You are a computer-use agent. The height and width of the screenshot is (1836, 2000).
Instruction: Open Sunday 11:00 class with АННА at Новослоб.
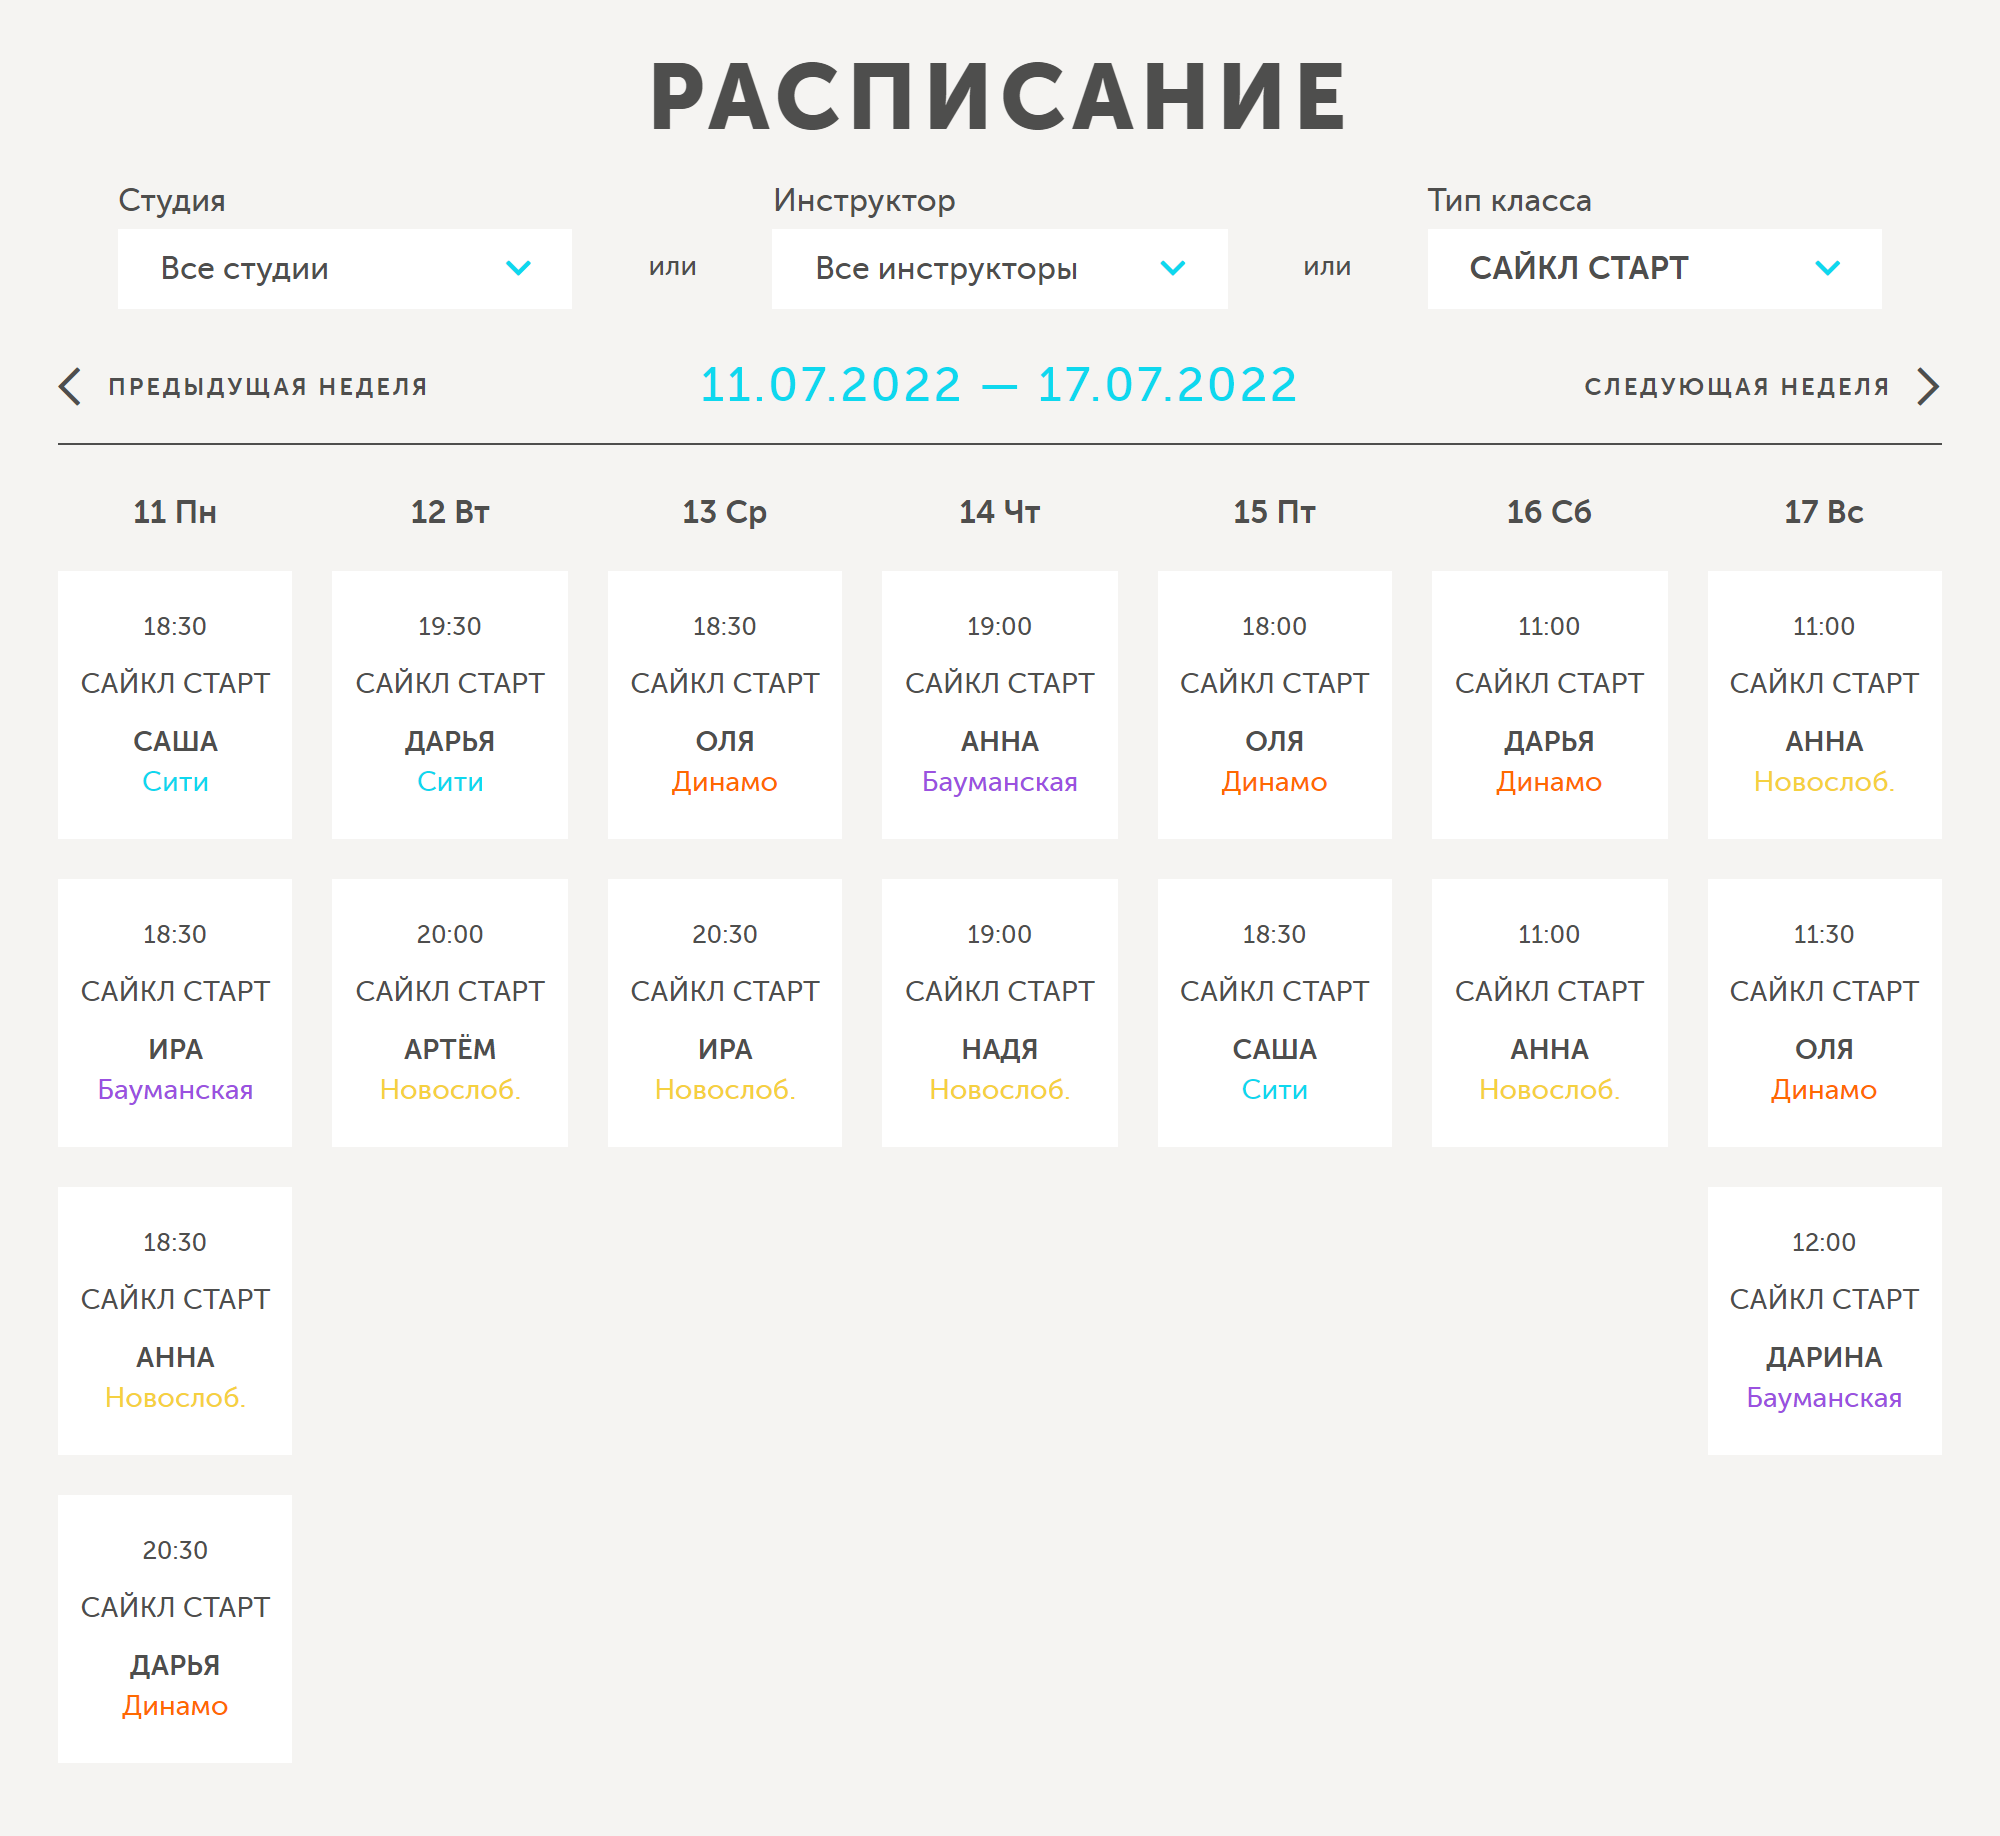tap(1825, 705)
